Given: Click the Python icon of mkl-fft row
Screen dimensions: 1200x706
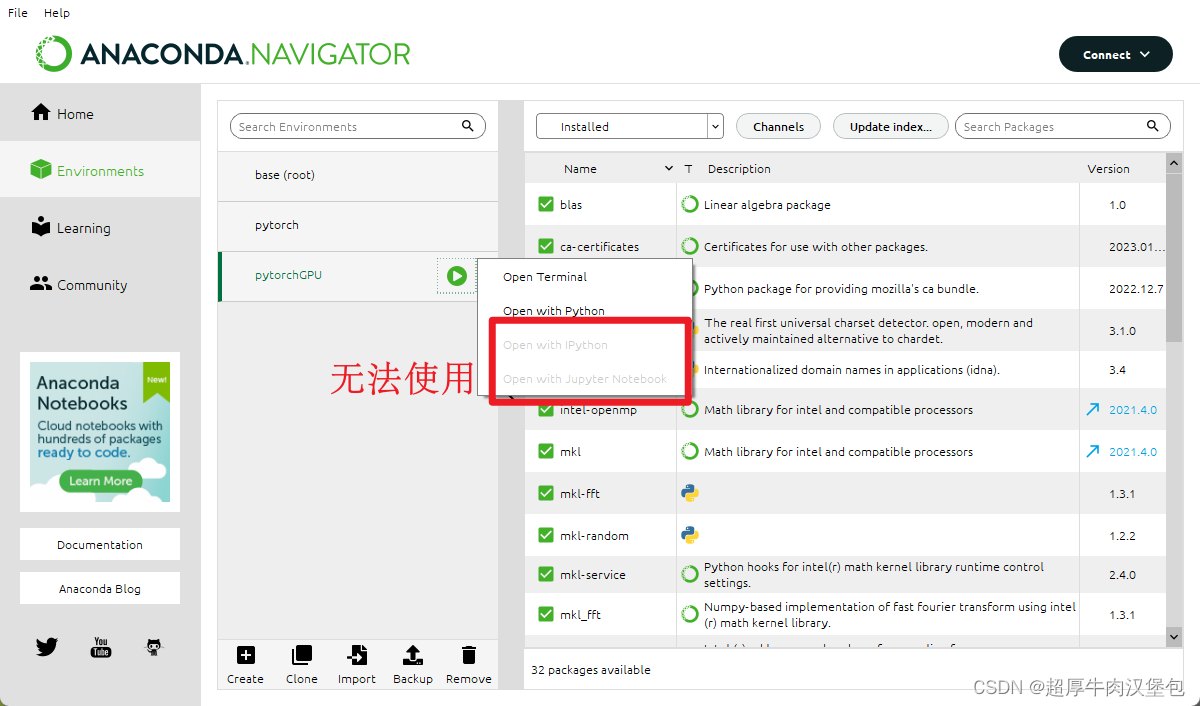Looking at the screenshot, I should (x=690, y=493).
